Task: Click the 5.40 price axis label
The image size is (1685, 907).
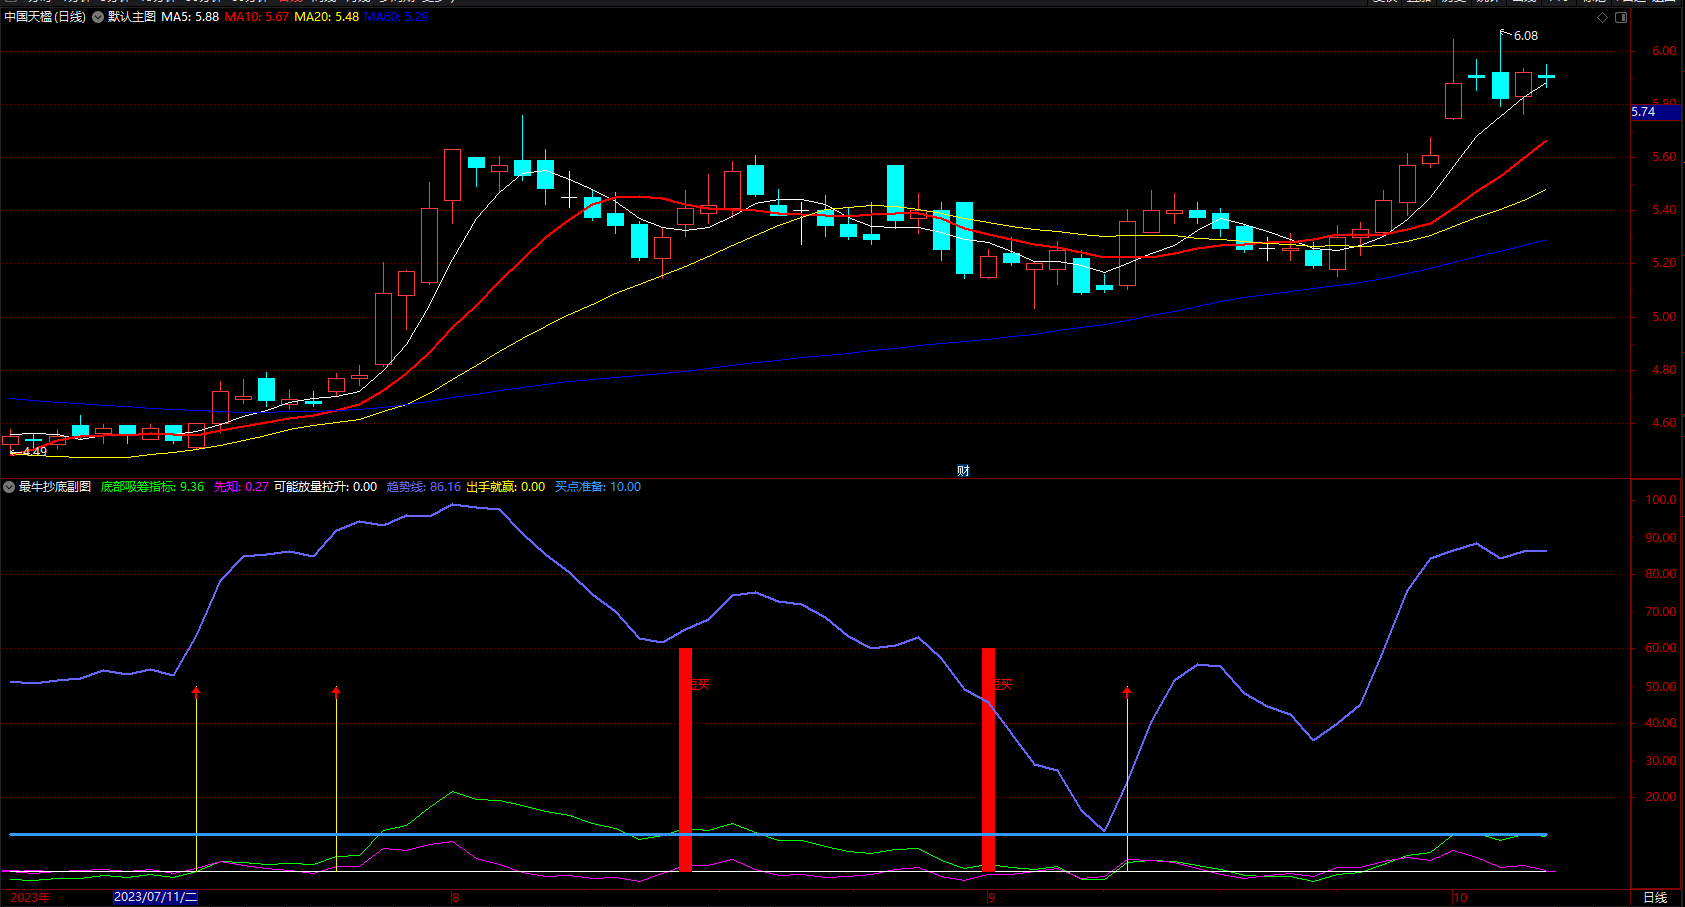Action: 1664,210
